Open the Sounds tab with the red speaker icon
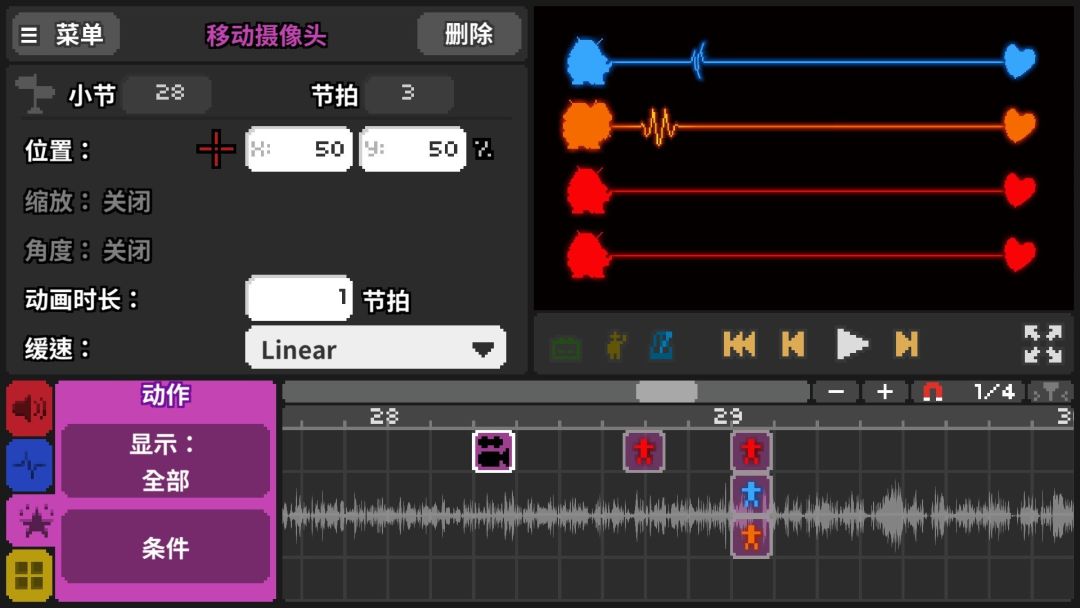The image size is (1080, 608). [x=27, y=408]
